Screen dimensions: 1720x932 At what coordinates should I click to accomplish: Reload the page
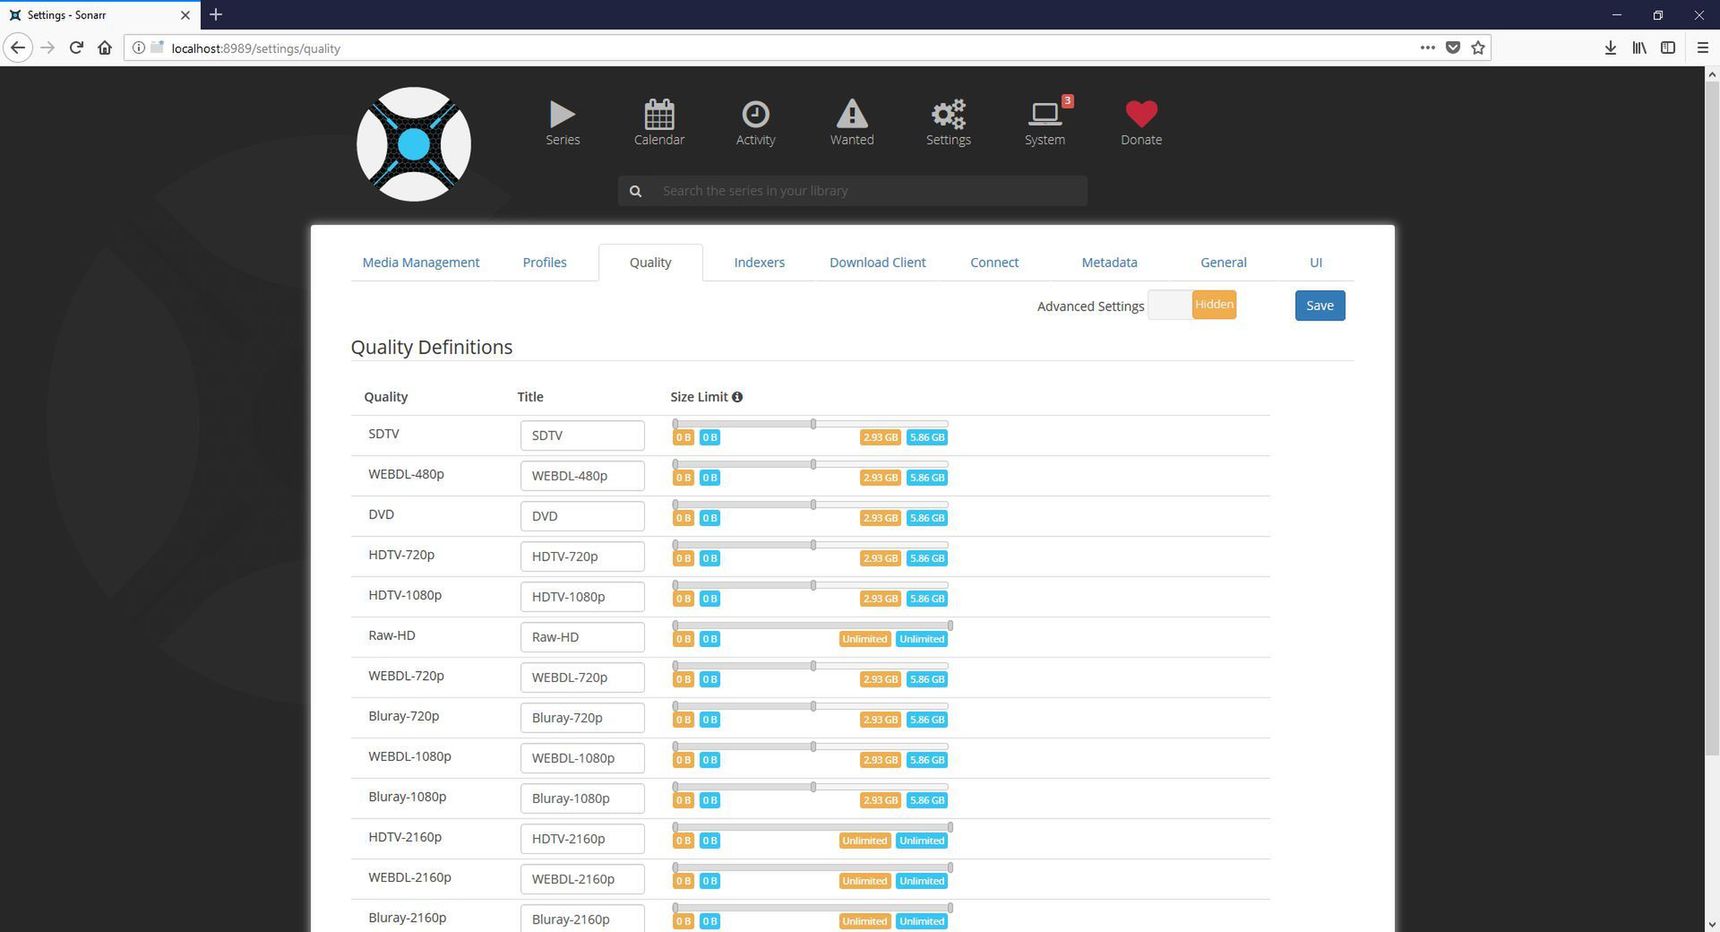coord(76,47)
